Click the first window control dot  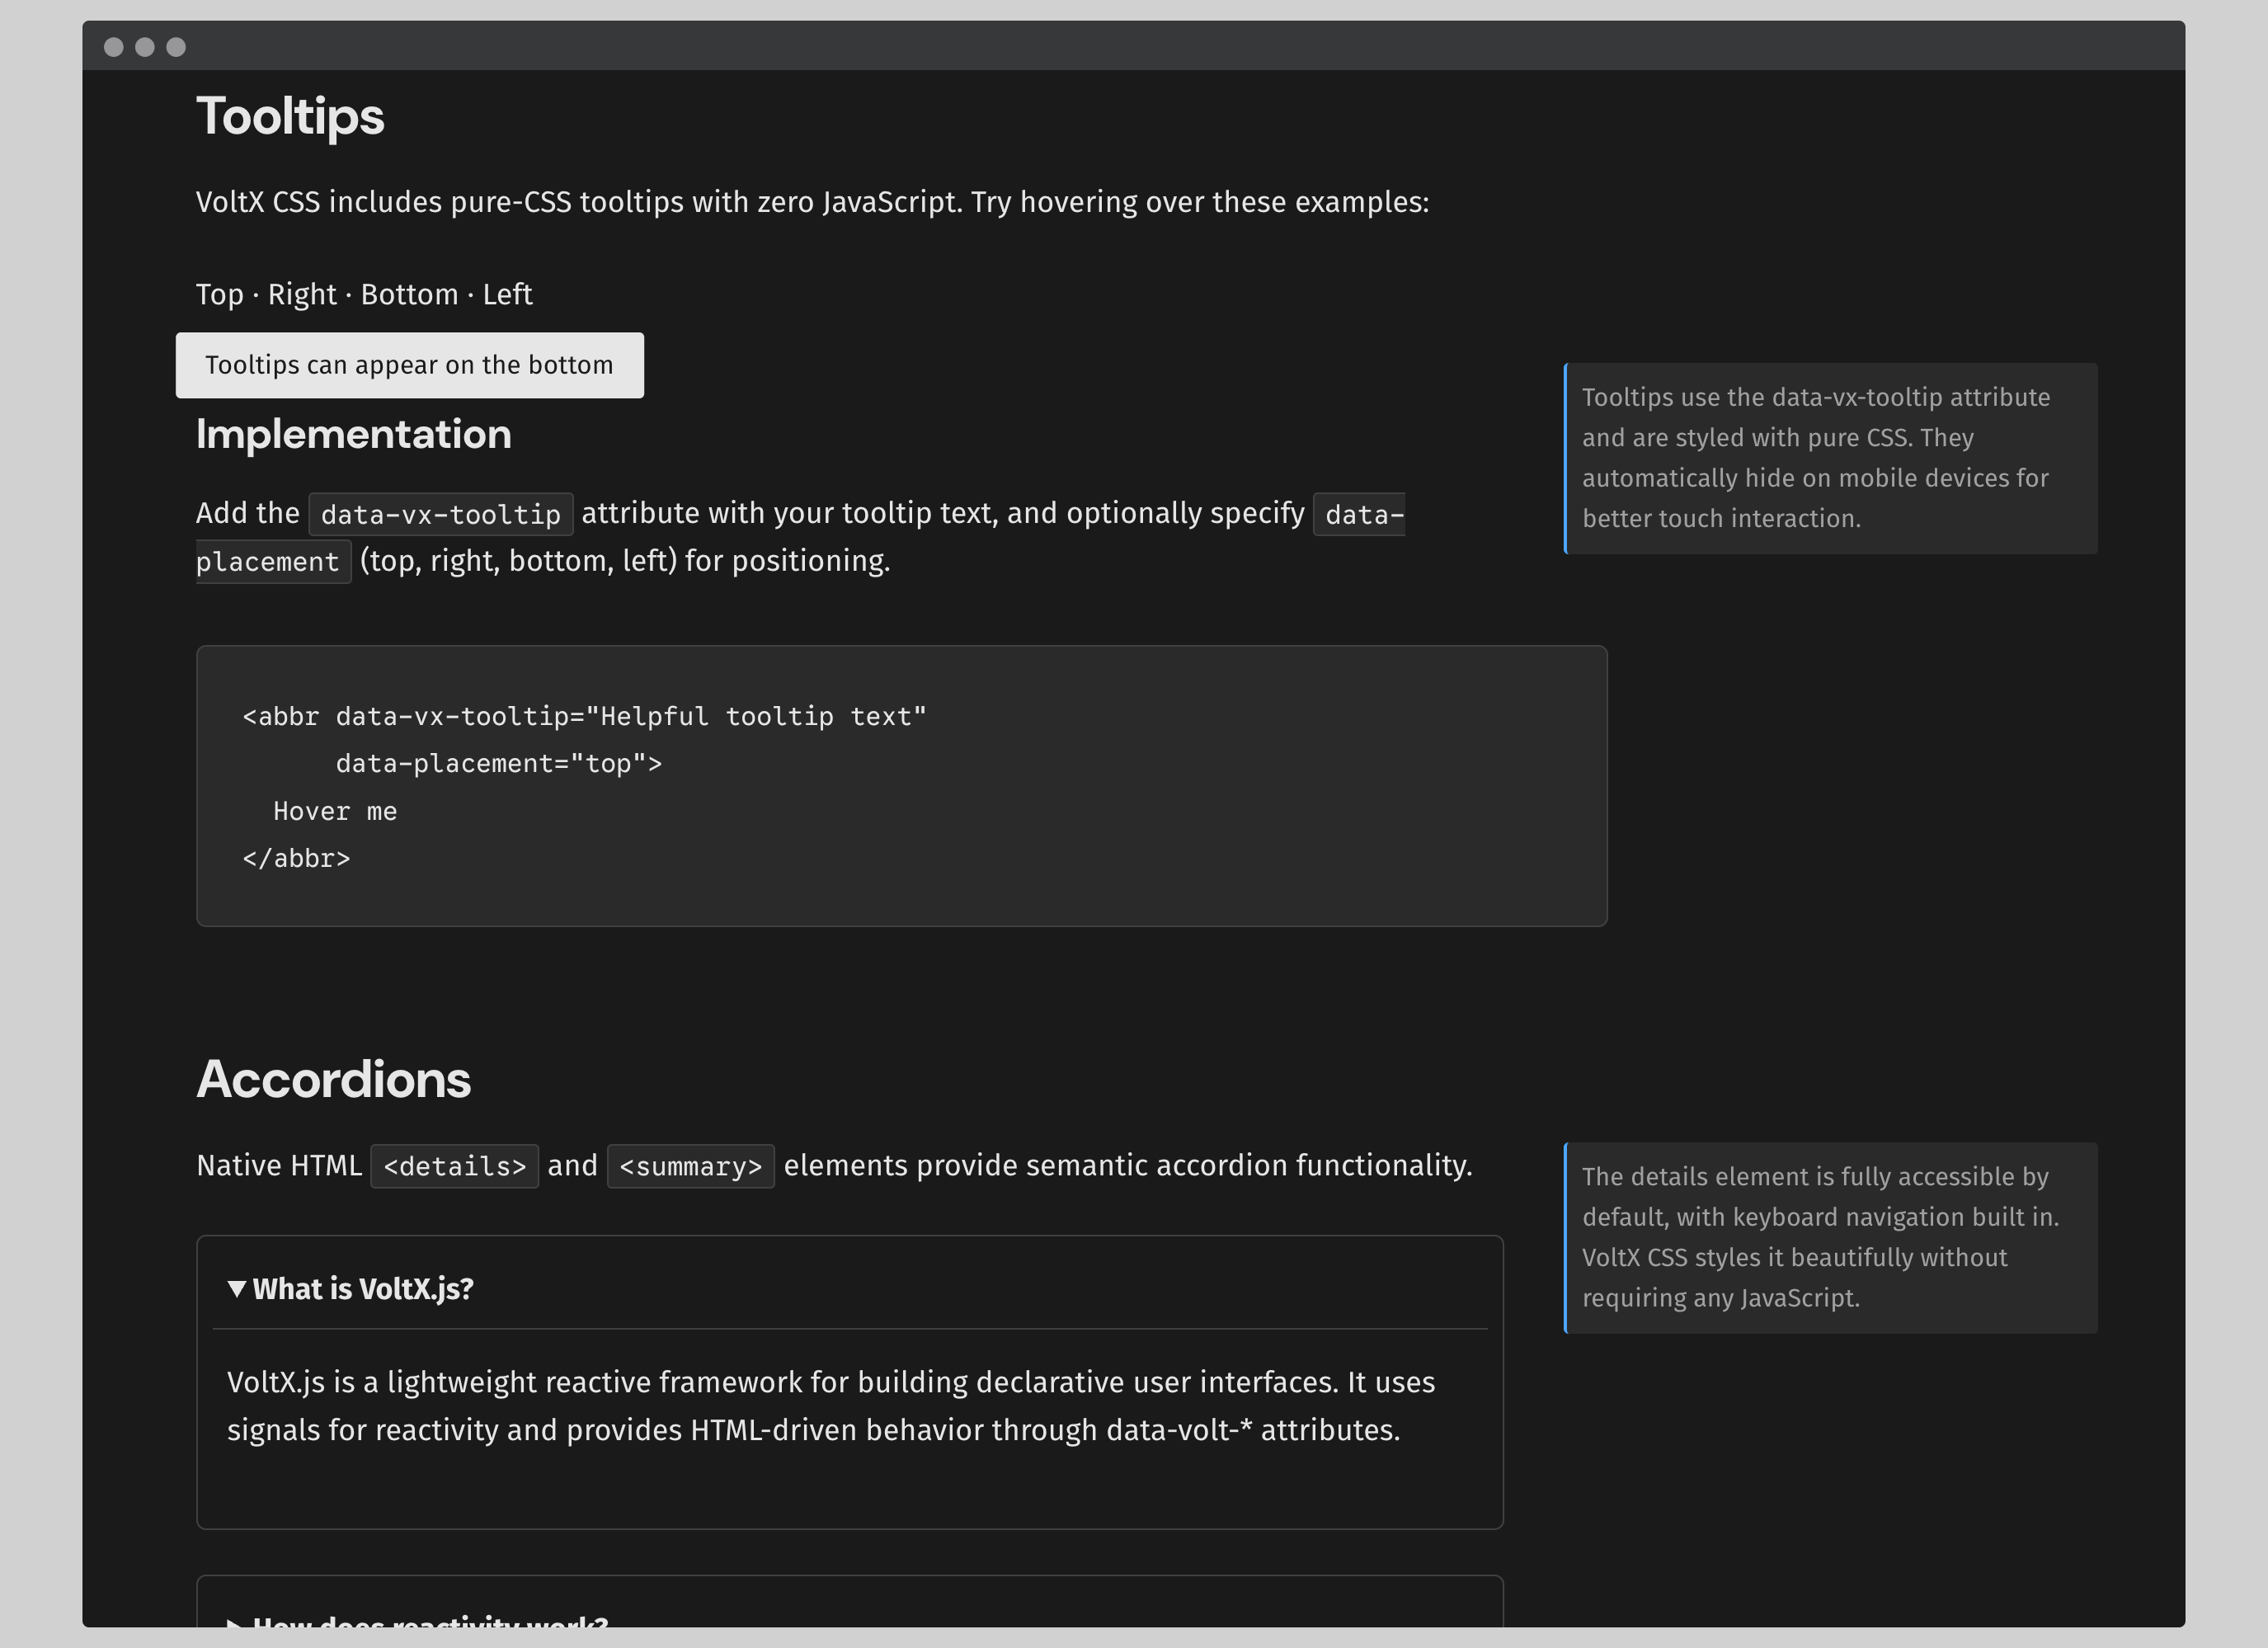tap(114, 47)
